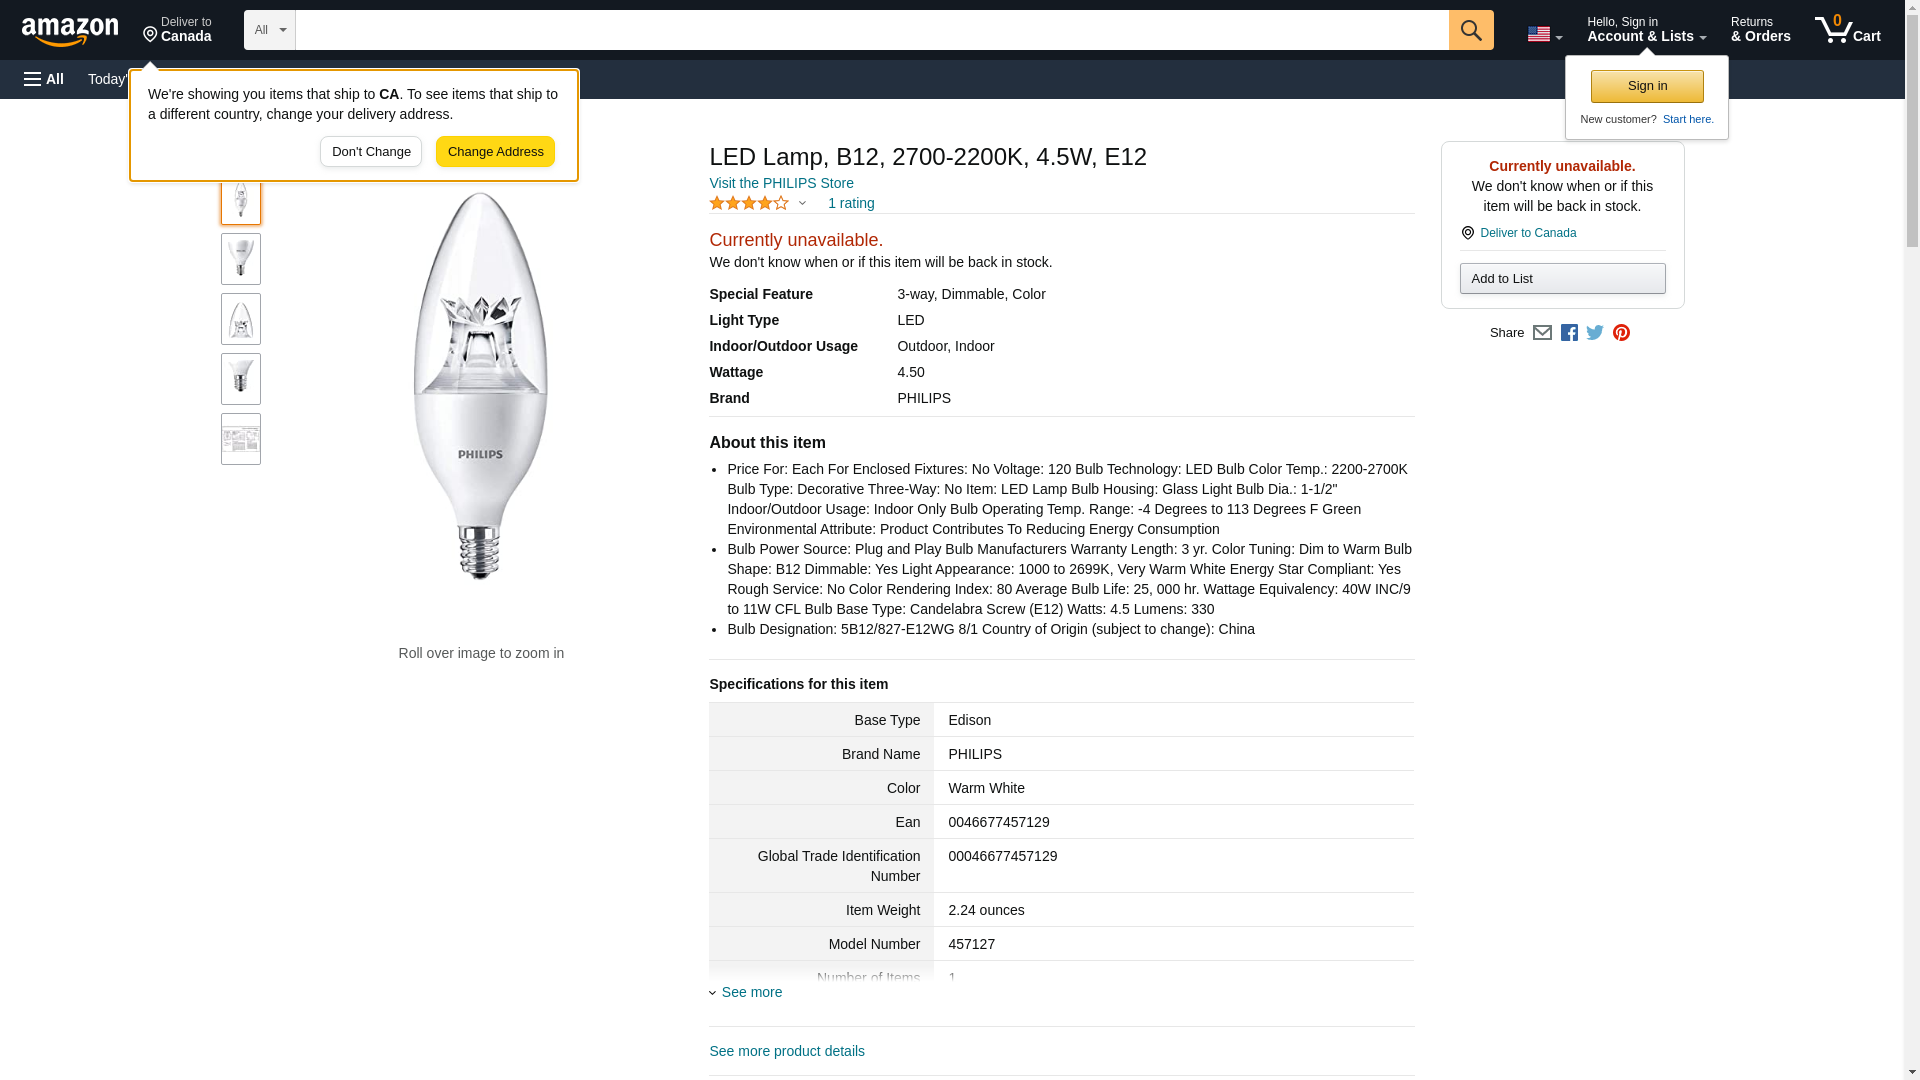The height and width of the screenshot is (1080, 1920).
Task: Visit the PHILIPS Store link
Action: [x=781, y=183]
